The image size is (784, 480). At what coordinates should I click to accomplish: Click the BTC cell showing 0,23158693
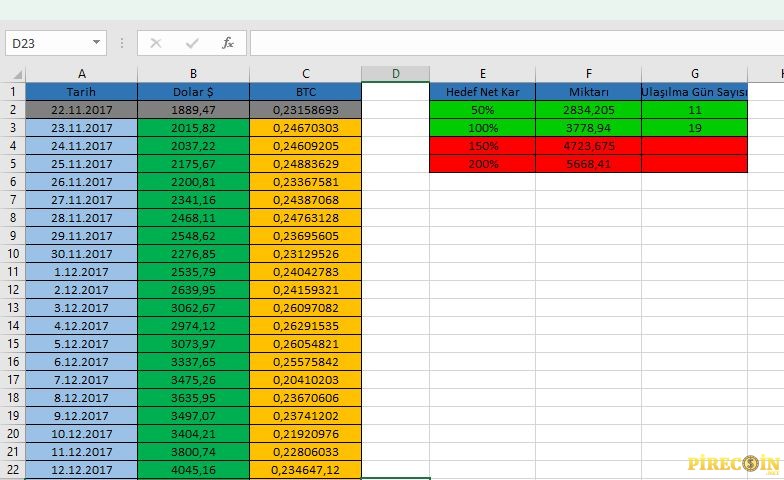point(305,109)
